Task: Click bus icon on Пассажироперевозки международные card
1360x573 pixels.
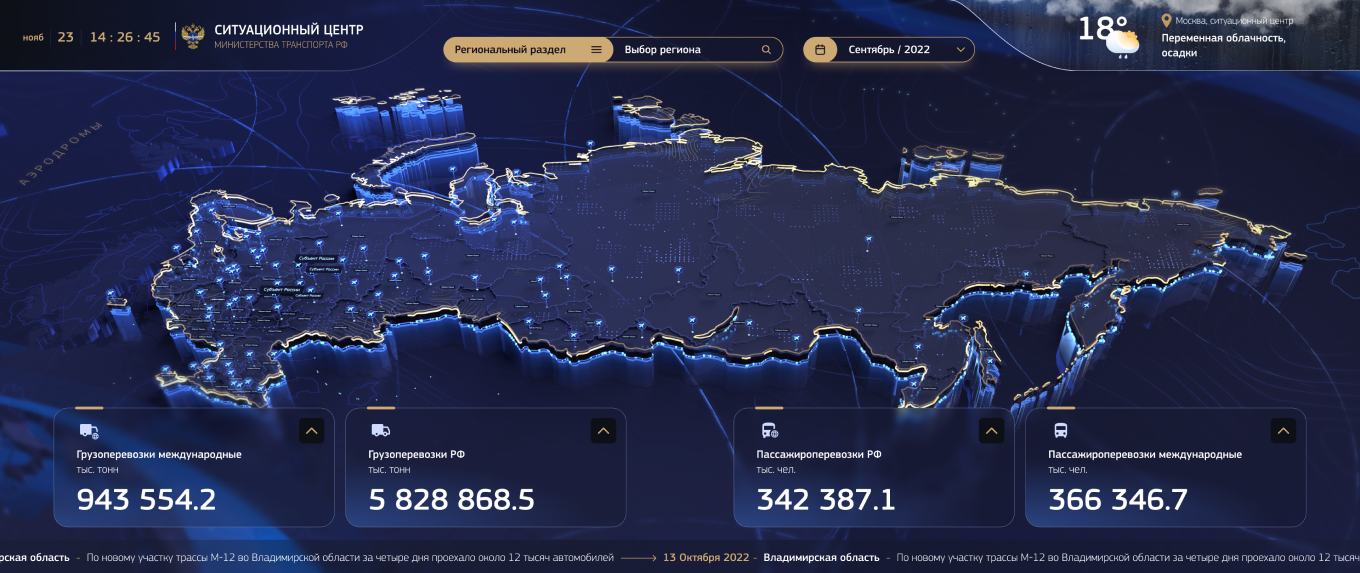Action: coord(1060,431)
